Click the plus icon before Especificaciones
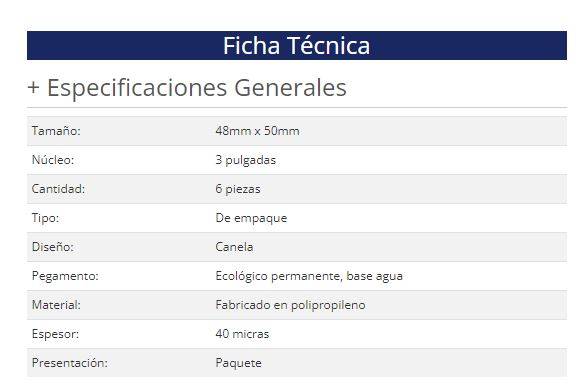Image resolution: width=585 pixels, height=392 pixels. [x=33, y=88]
